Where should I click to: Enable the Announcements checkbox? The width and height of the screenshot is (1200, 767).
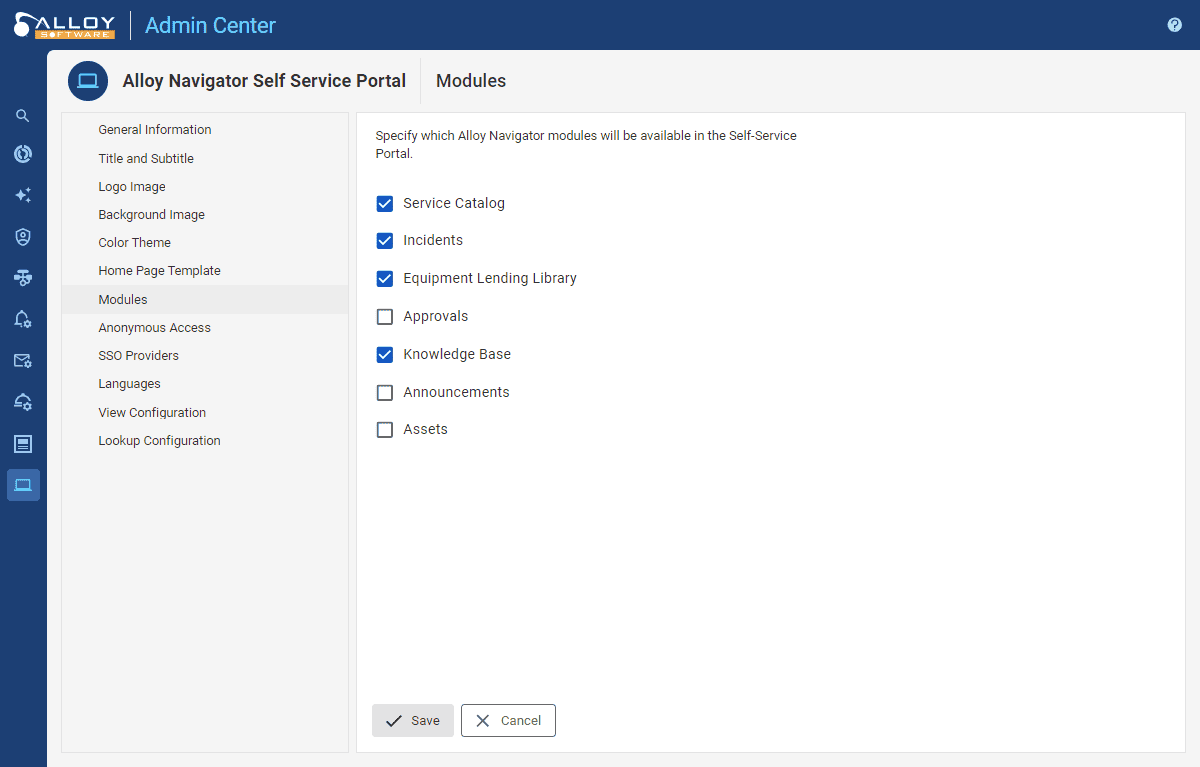click(x=385, y=393)
